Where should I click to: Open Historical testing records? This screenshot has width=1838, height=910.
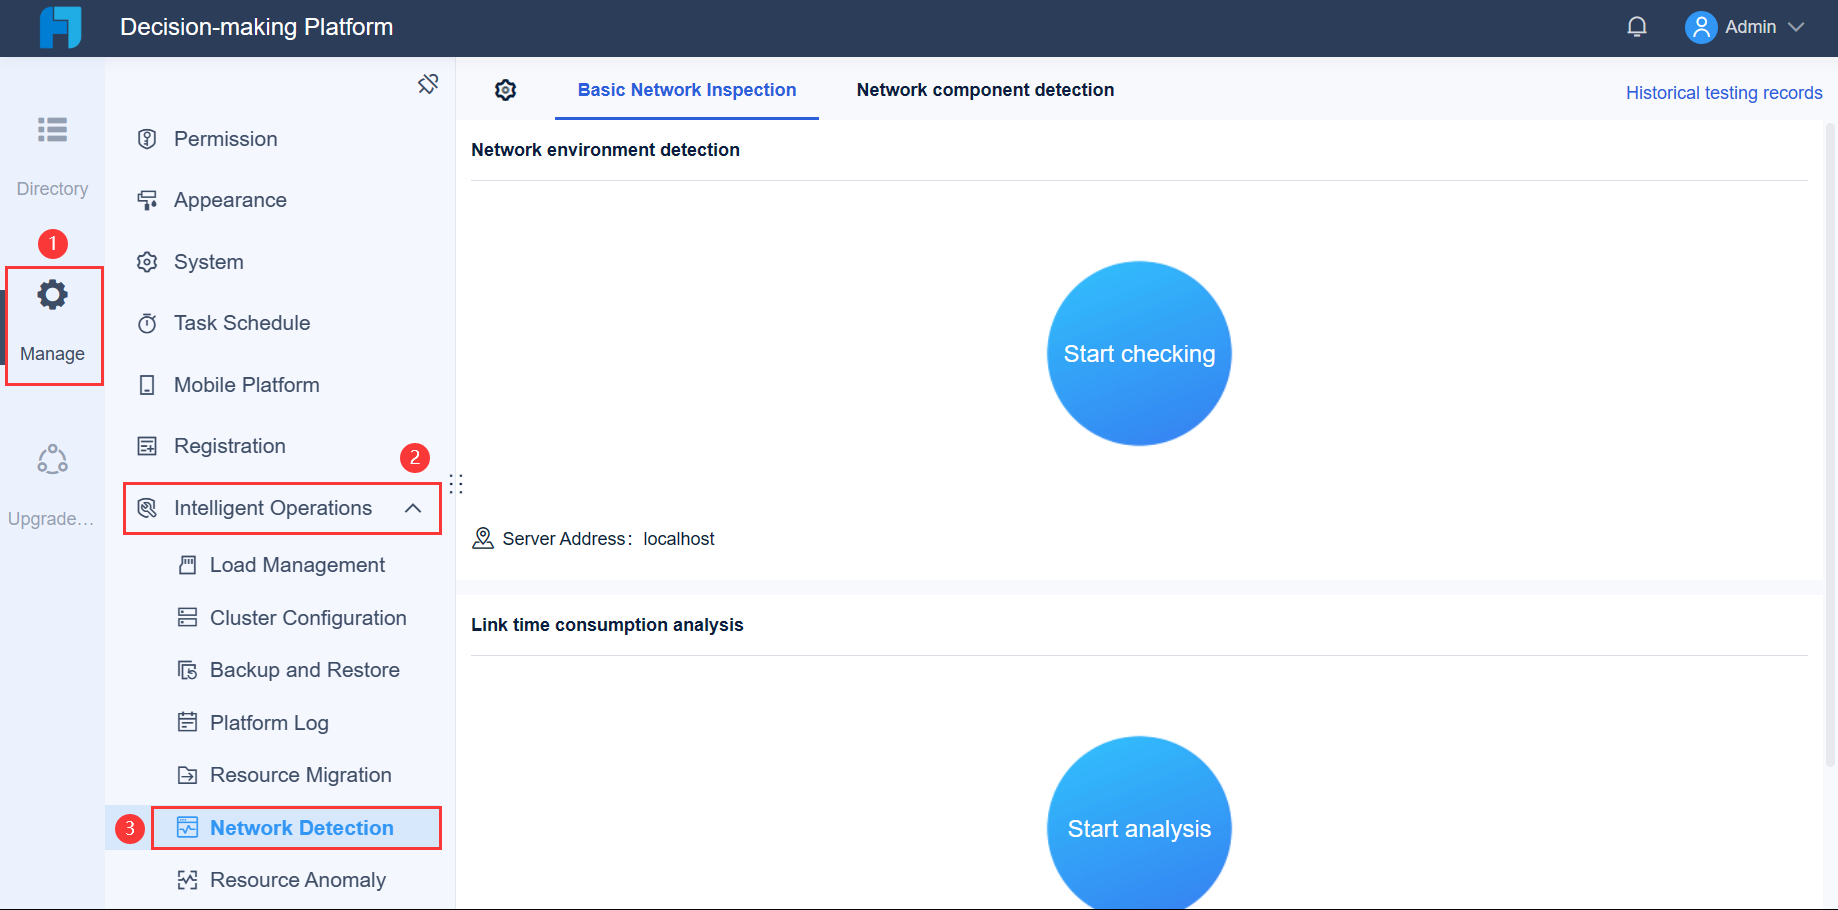click(1724, 92)
